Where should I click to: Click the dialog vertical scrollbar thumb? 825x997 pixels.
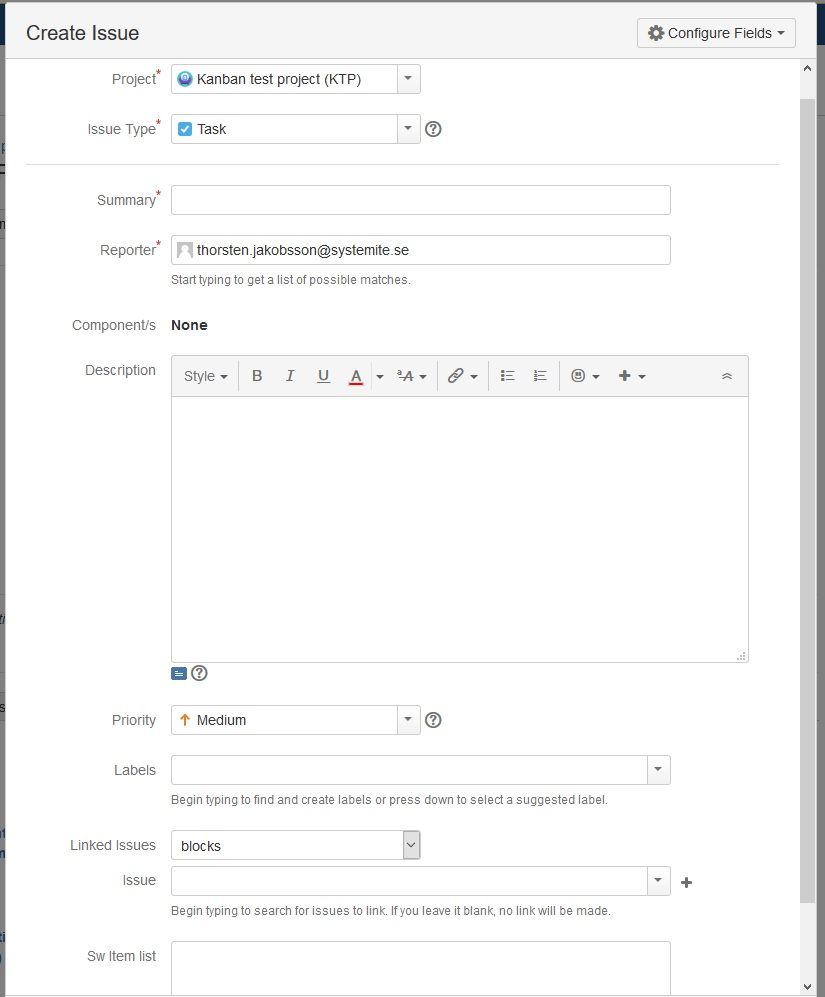[x=807, y=500]
